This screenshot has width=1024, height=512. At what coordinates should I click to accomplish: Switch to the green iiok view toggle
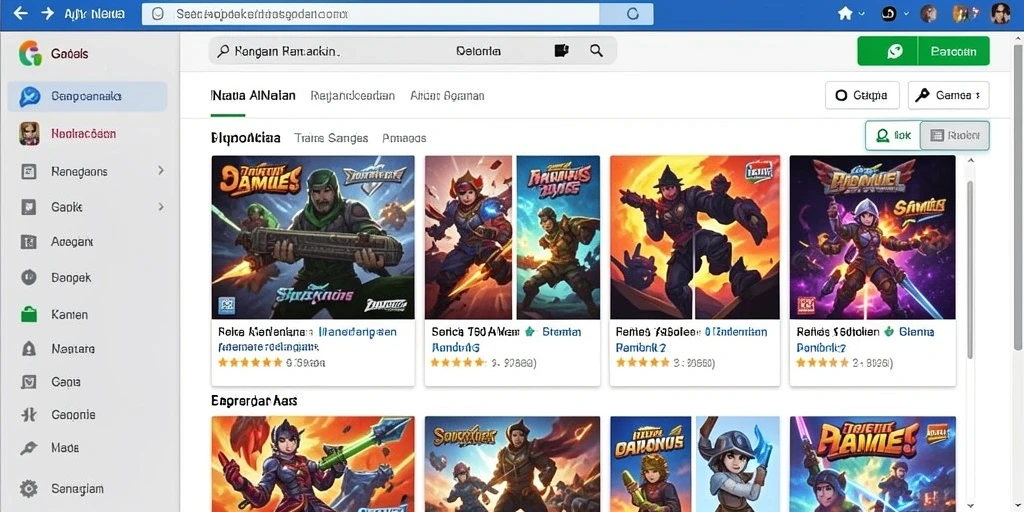click(893, 135)
